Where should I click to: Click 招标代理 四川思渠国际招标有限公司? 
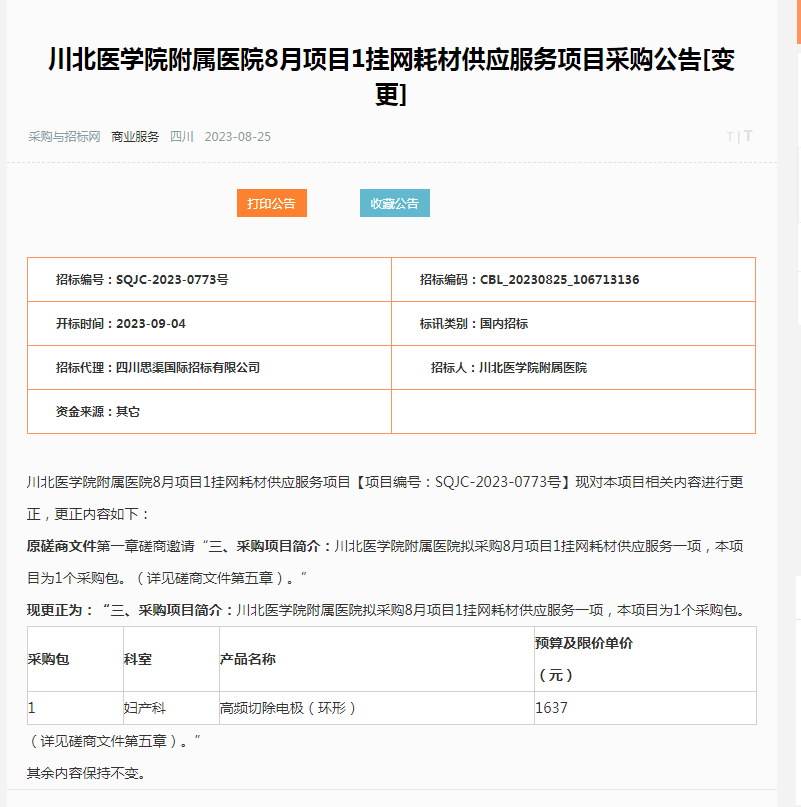pos(210,367)
